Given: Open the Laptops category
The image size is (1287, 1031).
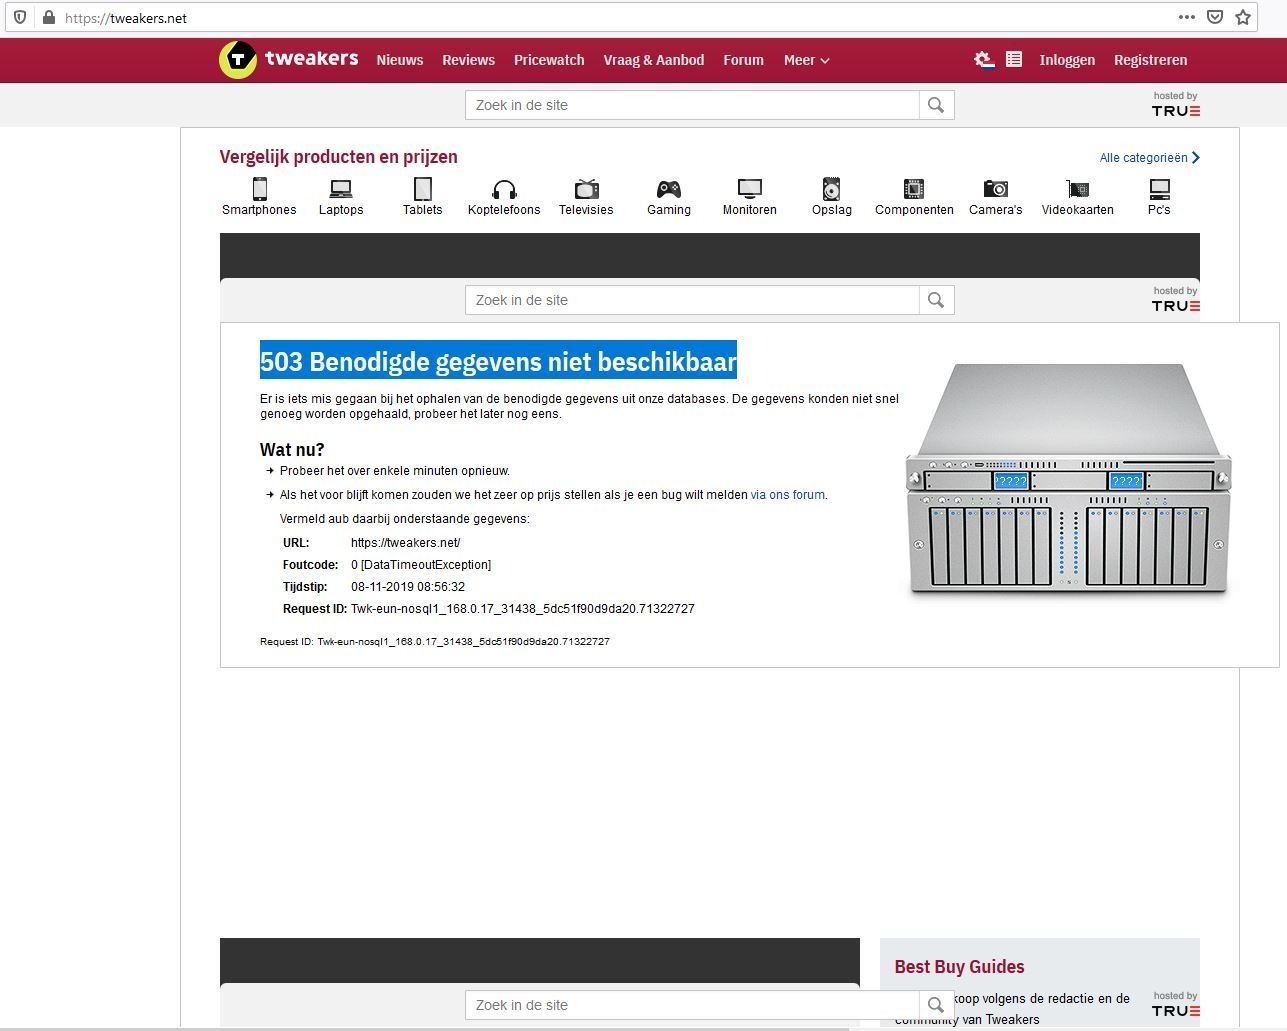Looking at the screenshot, I should point(341,197).
